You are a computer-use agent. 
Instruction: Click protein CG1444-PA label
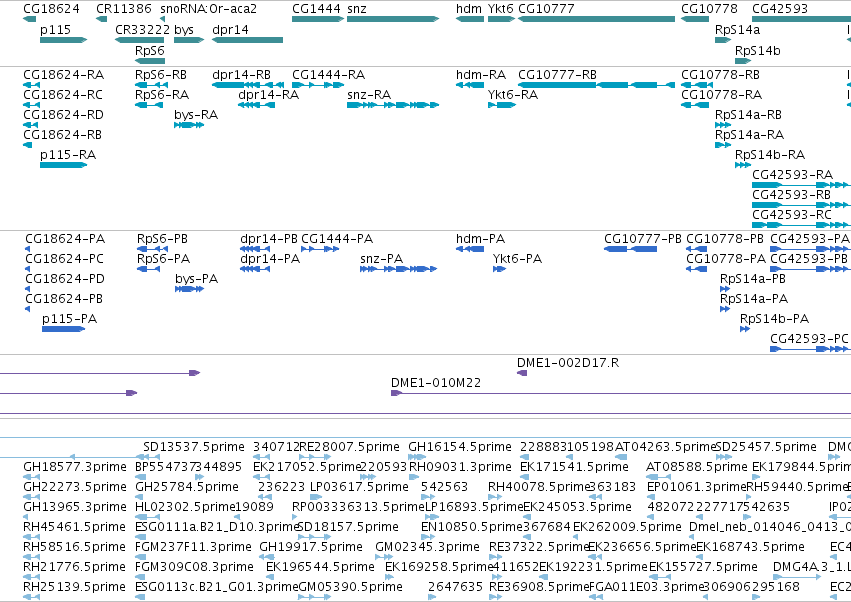point(337,239)
